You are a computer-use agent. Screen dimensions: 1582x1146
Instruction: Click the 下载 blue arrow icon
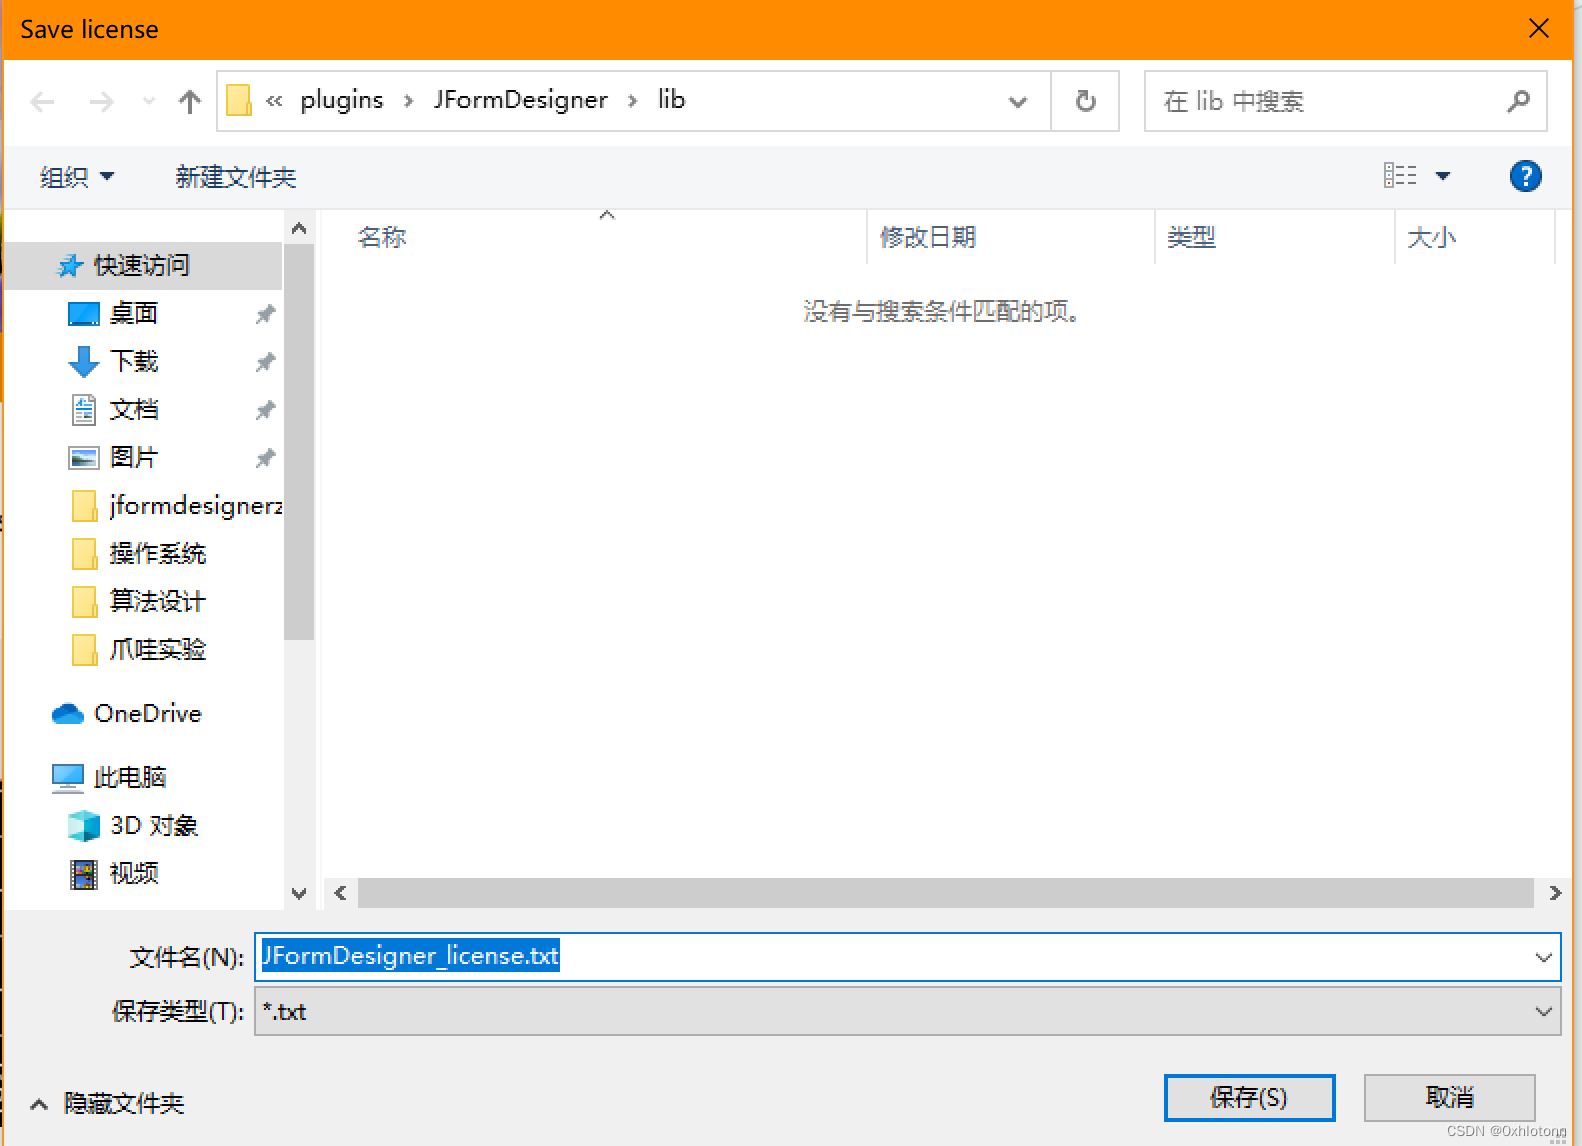click(84, 362)
